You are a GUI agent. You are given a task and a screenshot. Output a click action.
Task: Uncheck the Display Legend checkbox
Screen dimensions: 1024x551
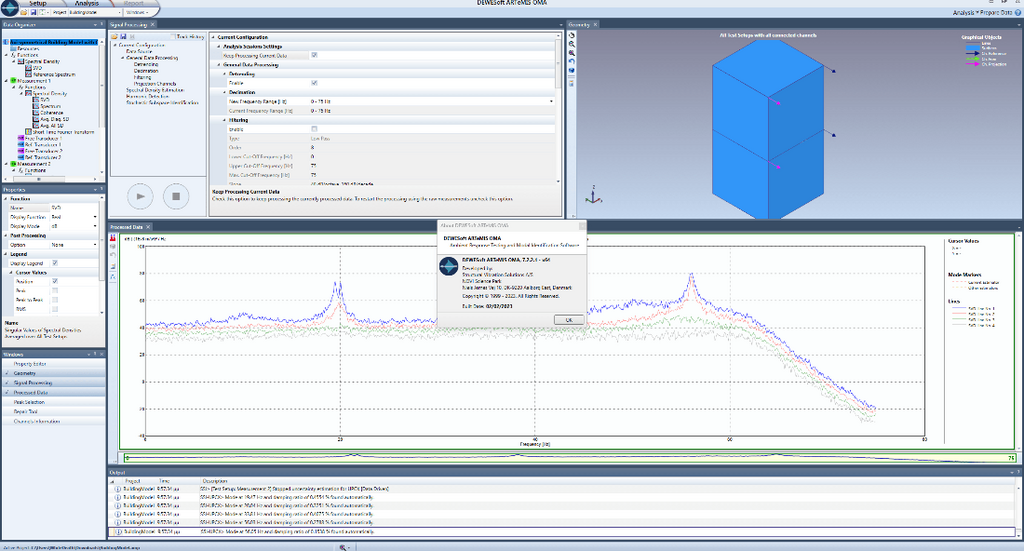pos(55,263)
